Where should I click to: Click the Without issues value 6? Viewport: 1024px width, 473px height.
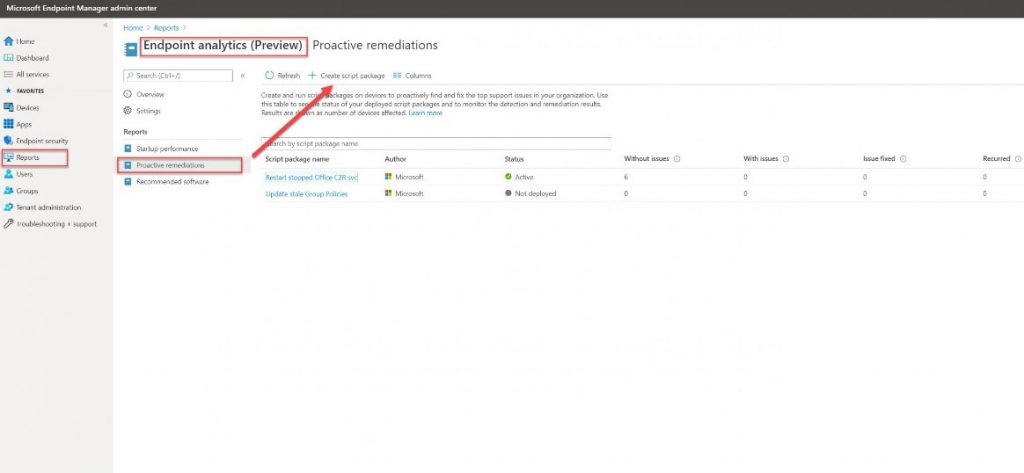626,177
